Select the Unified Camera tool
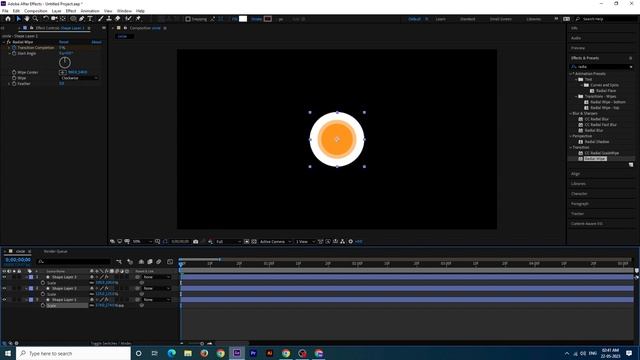The height and width of the screenshot is (360, 640). pos(54,19)
